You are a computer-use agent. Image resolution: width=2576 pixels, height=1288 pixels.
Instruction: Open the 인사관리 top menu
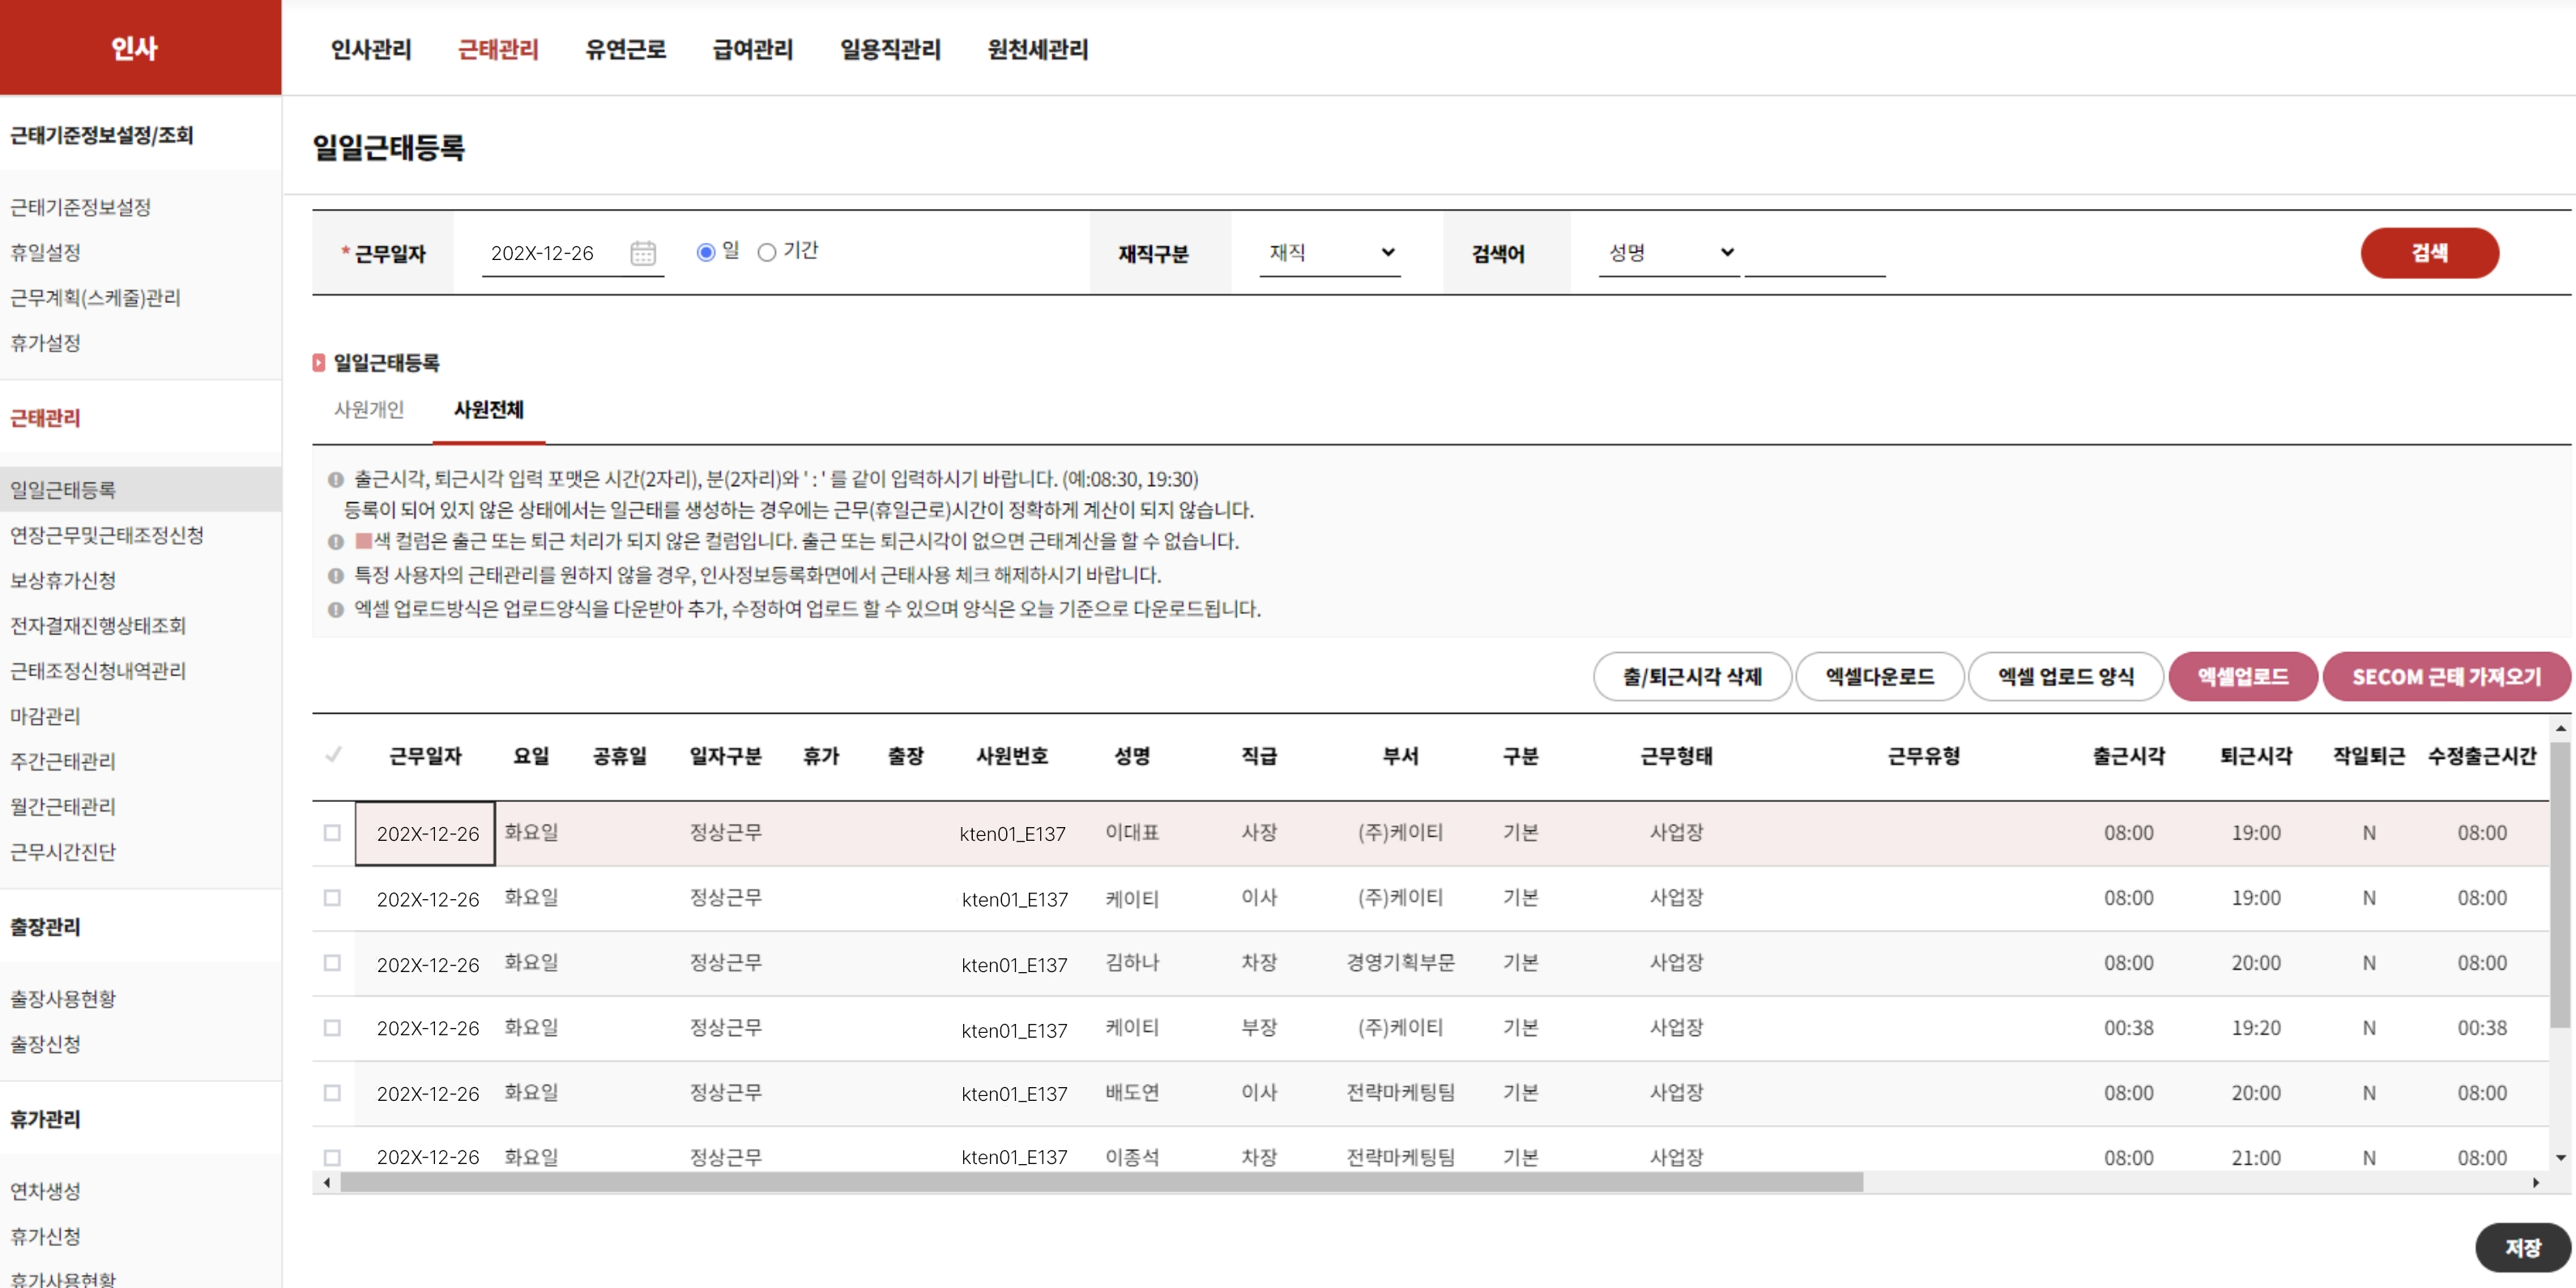[x=371, y=49]
